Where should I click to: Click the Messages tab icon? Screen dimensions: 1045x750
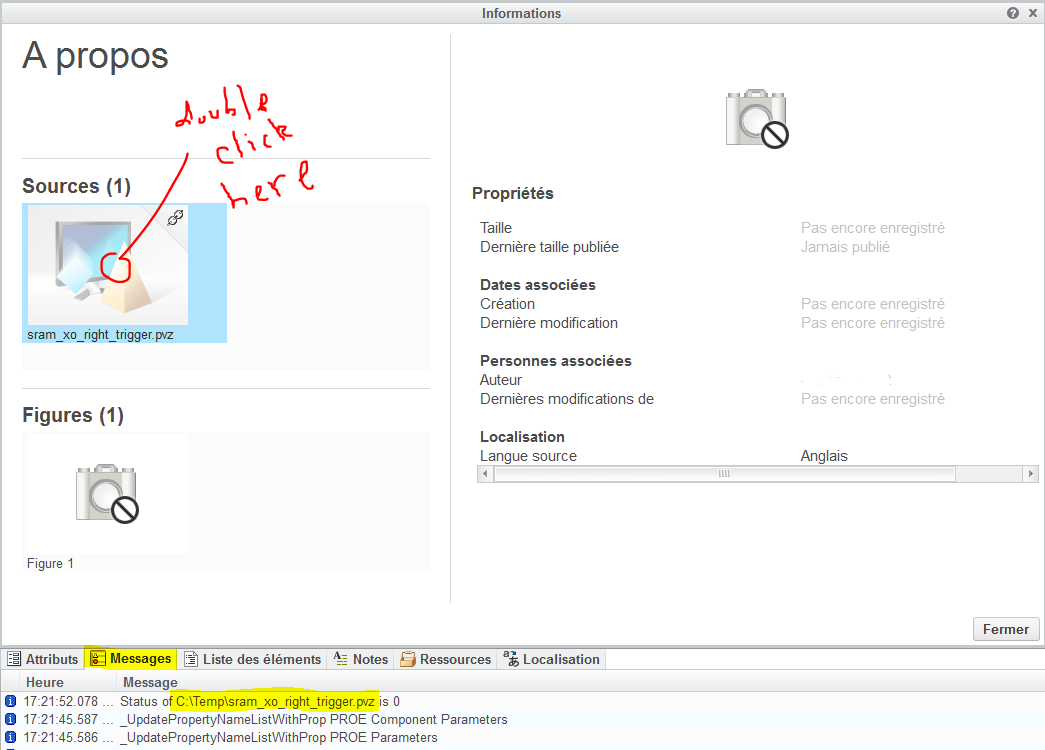click(x=98, y=659)
